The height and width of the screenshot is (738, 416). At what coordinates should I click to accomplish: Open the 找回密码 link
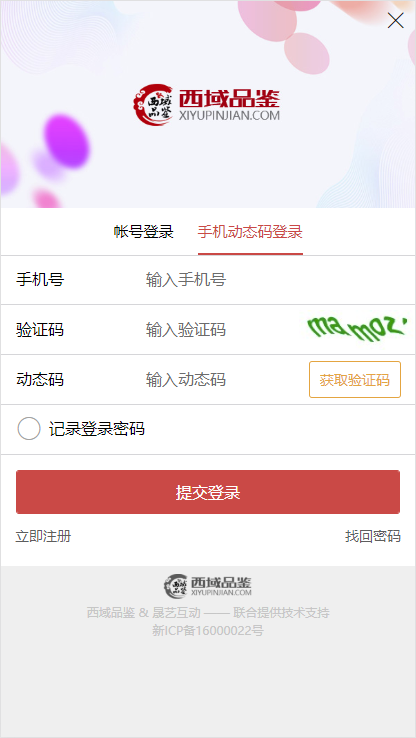click(373, 536)
